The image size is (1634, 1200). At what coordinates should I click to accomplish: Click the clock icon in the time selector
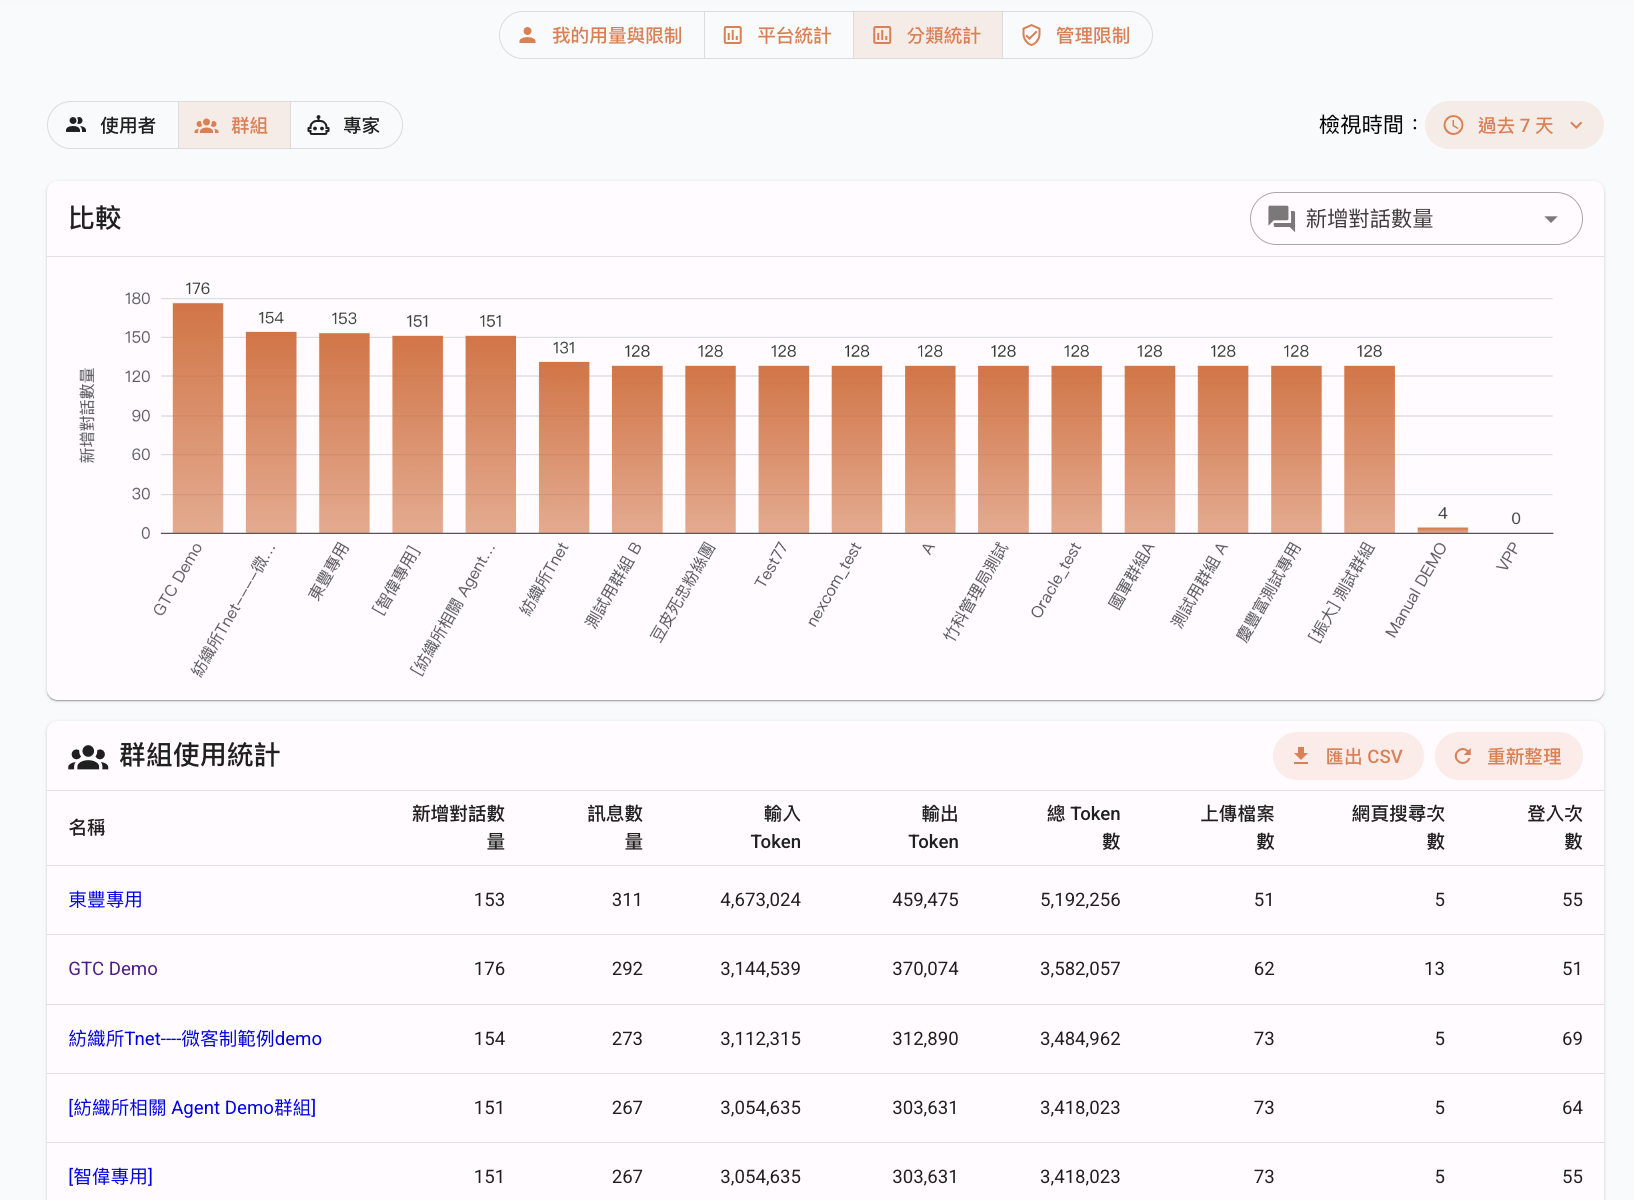(x=1454, y=125)
